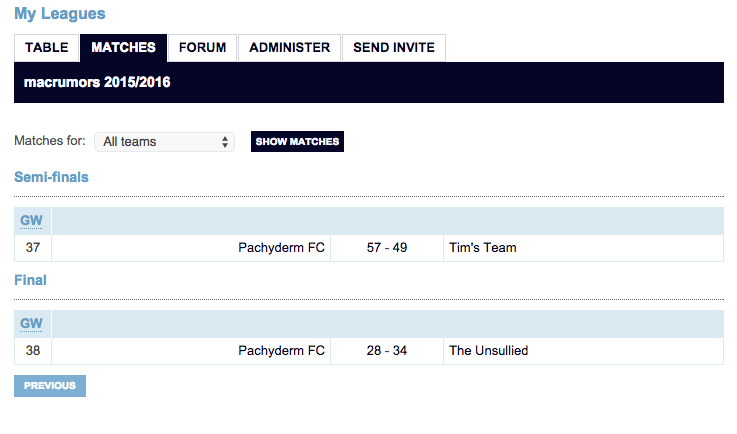Click the Semi-finals section heading

tap(51, 177)
